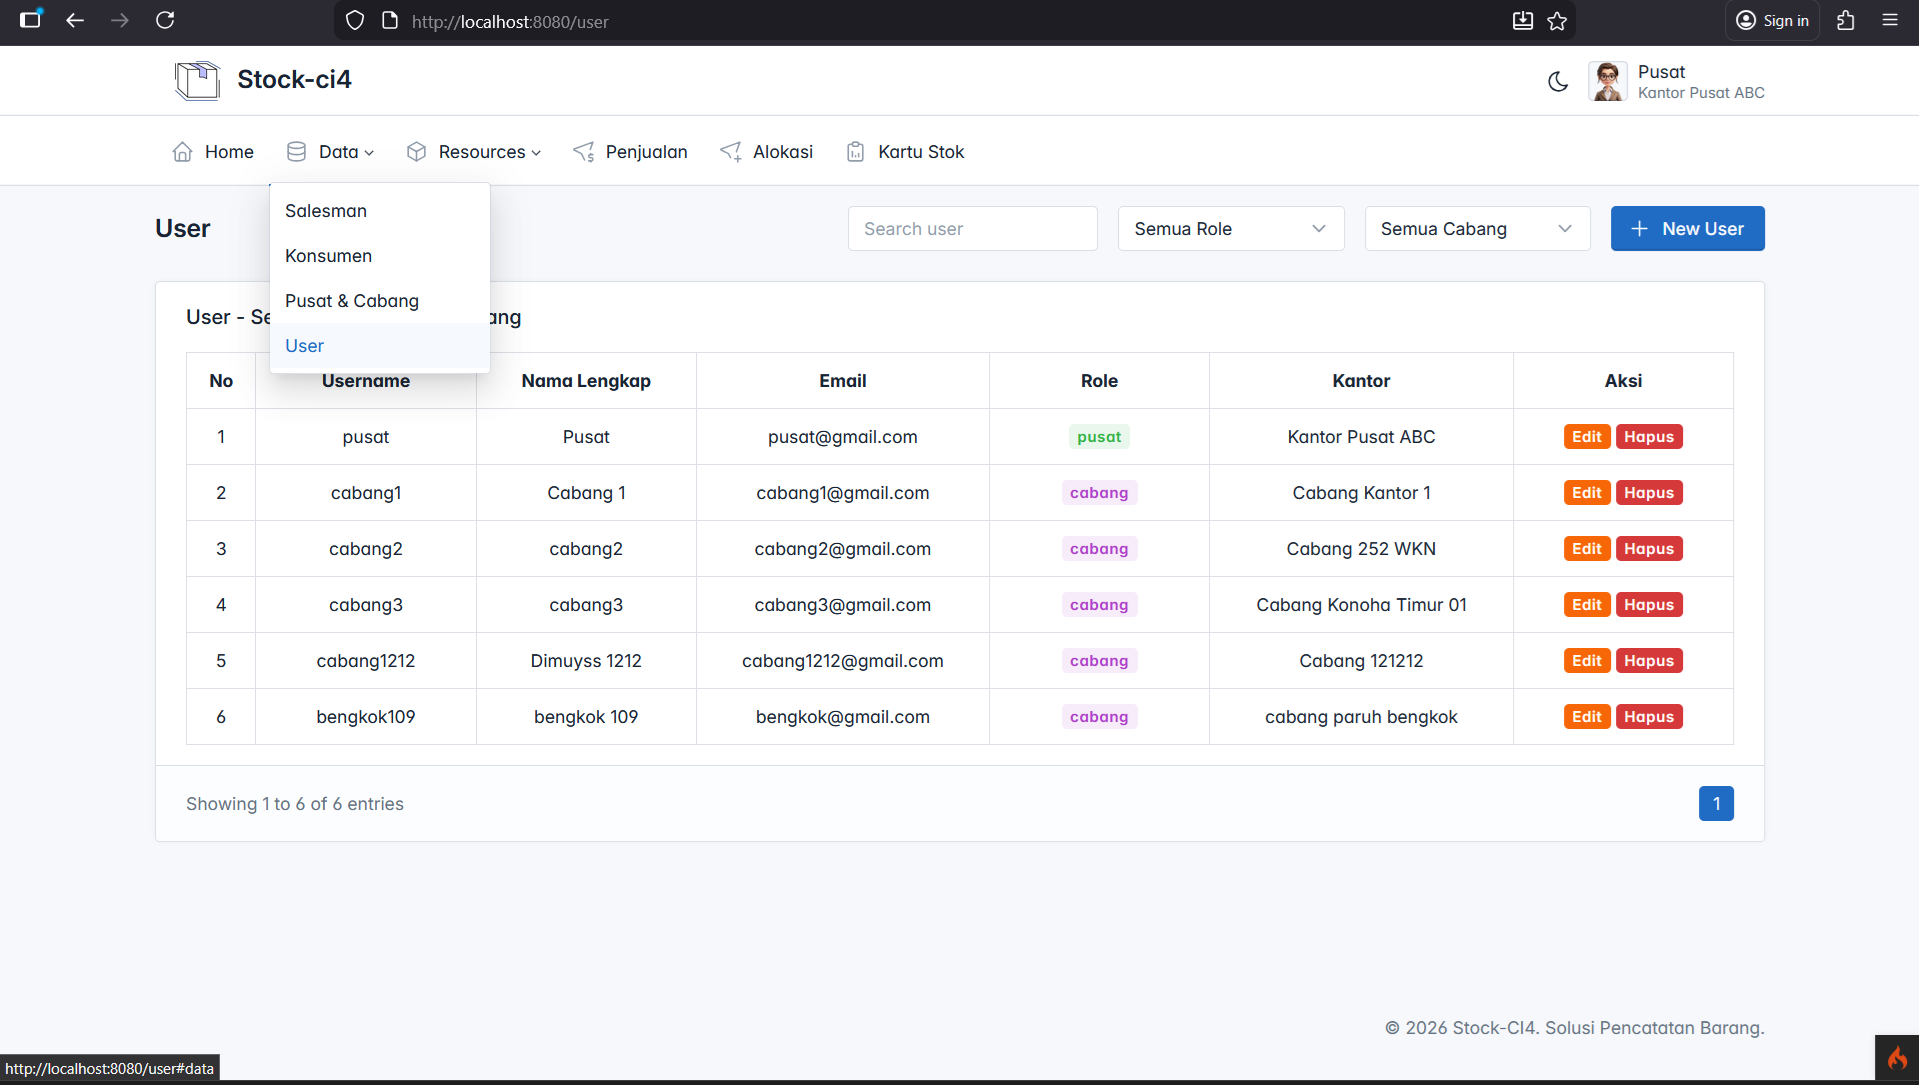Collapse the Data menu chevron
The image size is (1919, 1085).
coord(369,153)
